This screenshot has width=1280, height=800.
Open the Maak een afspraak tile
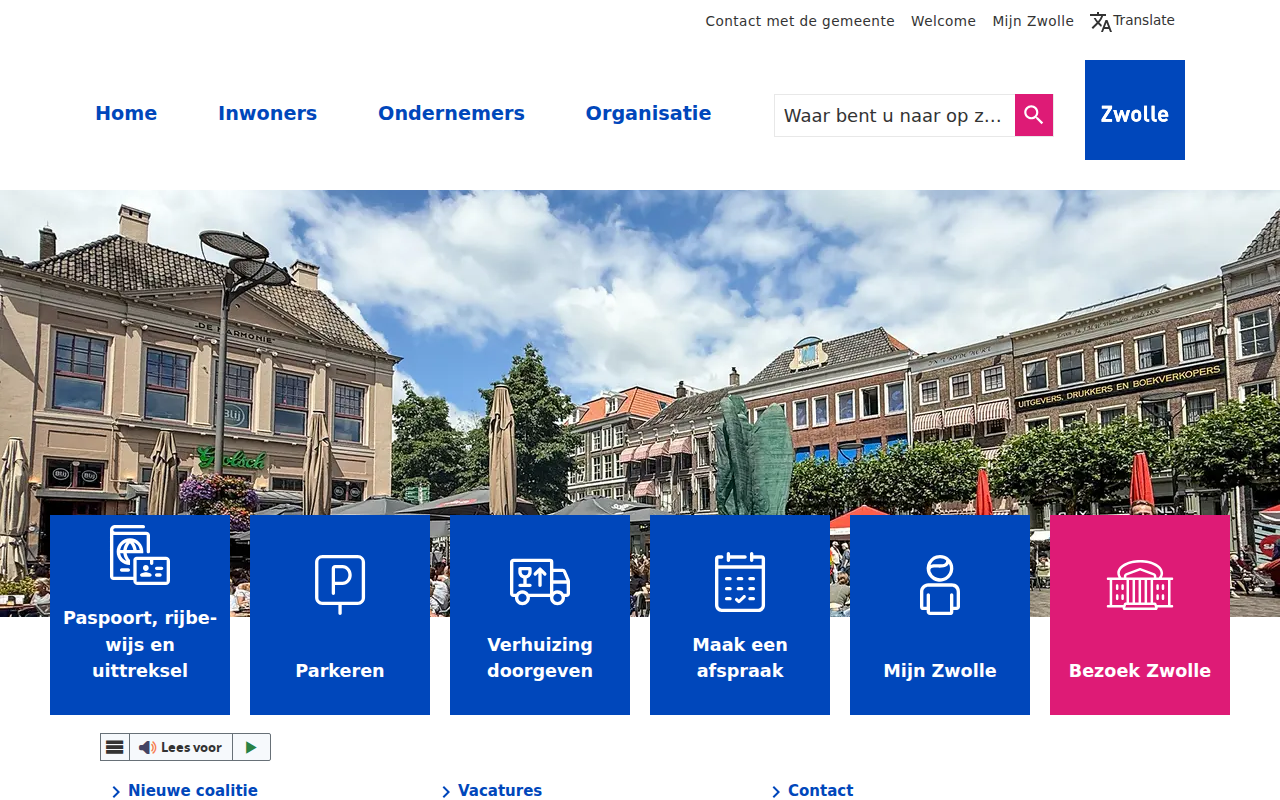click(740, 615)
